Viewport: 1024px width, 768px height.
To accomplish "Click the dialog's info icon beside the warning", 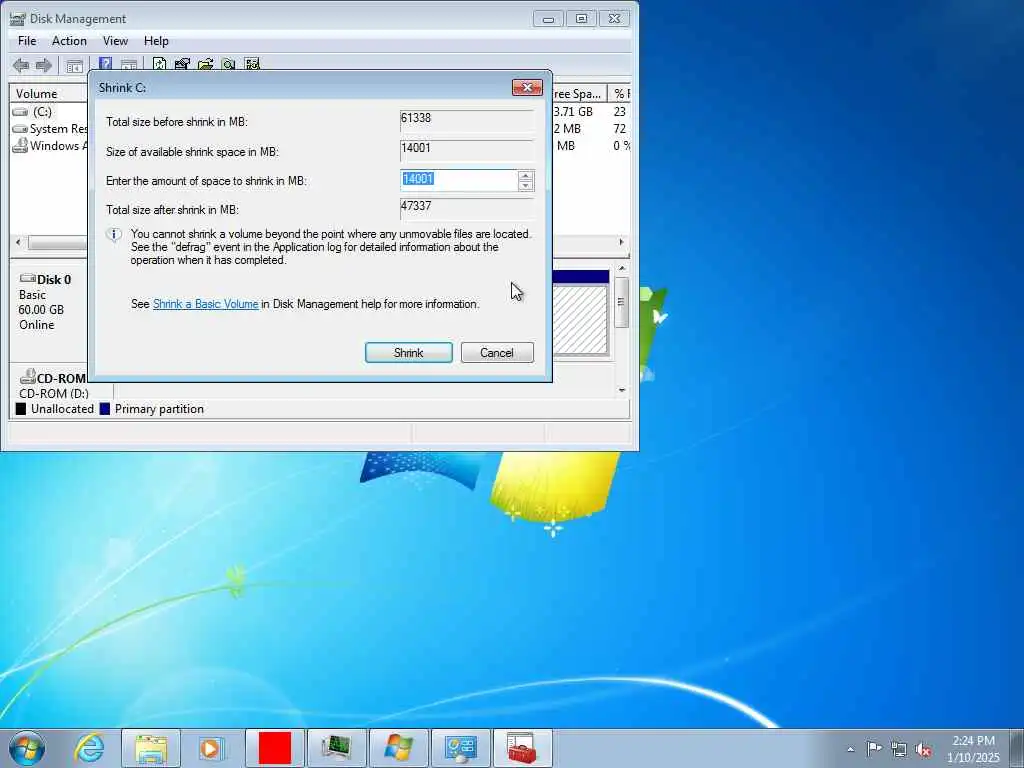I will [x=114, y=235].
